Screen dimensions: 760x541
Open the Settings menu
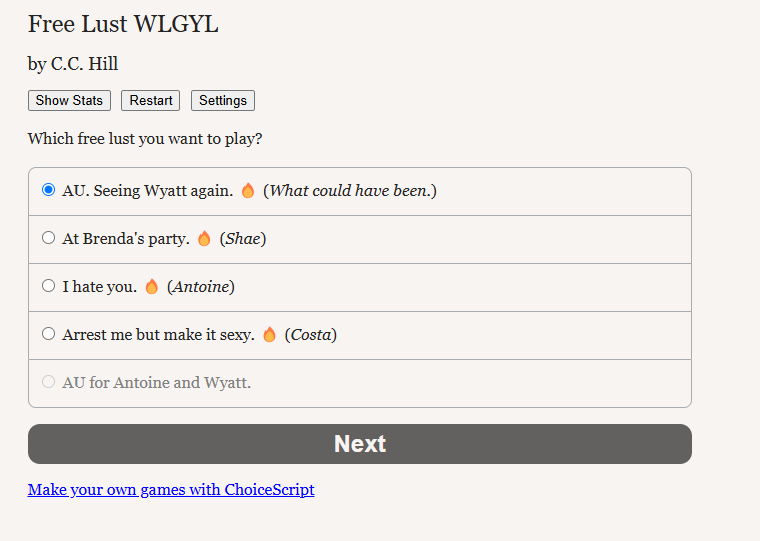(x=223, y=100)
